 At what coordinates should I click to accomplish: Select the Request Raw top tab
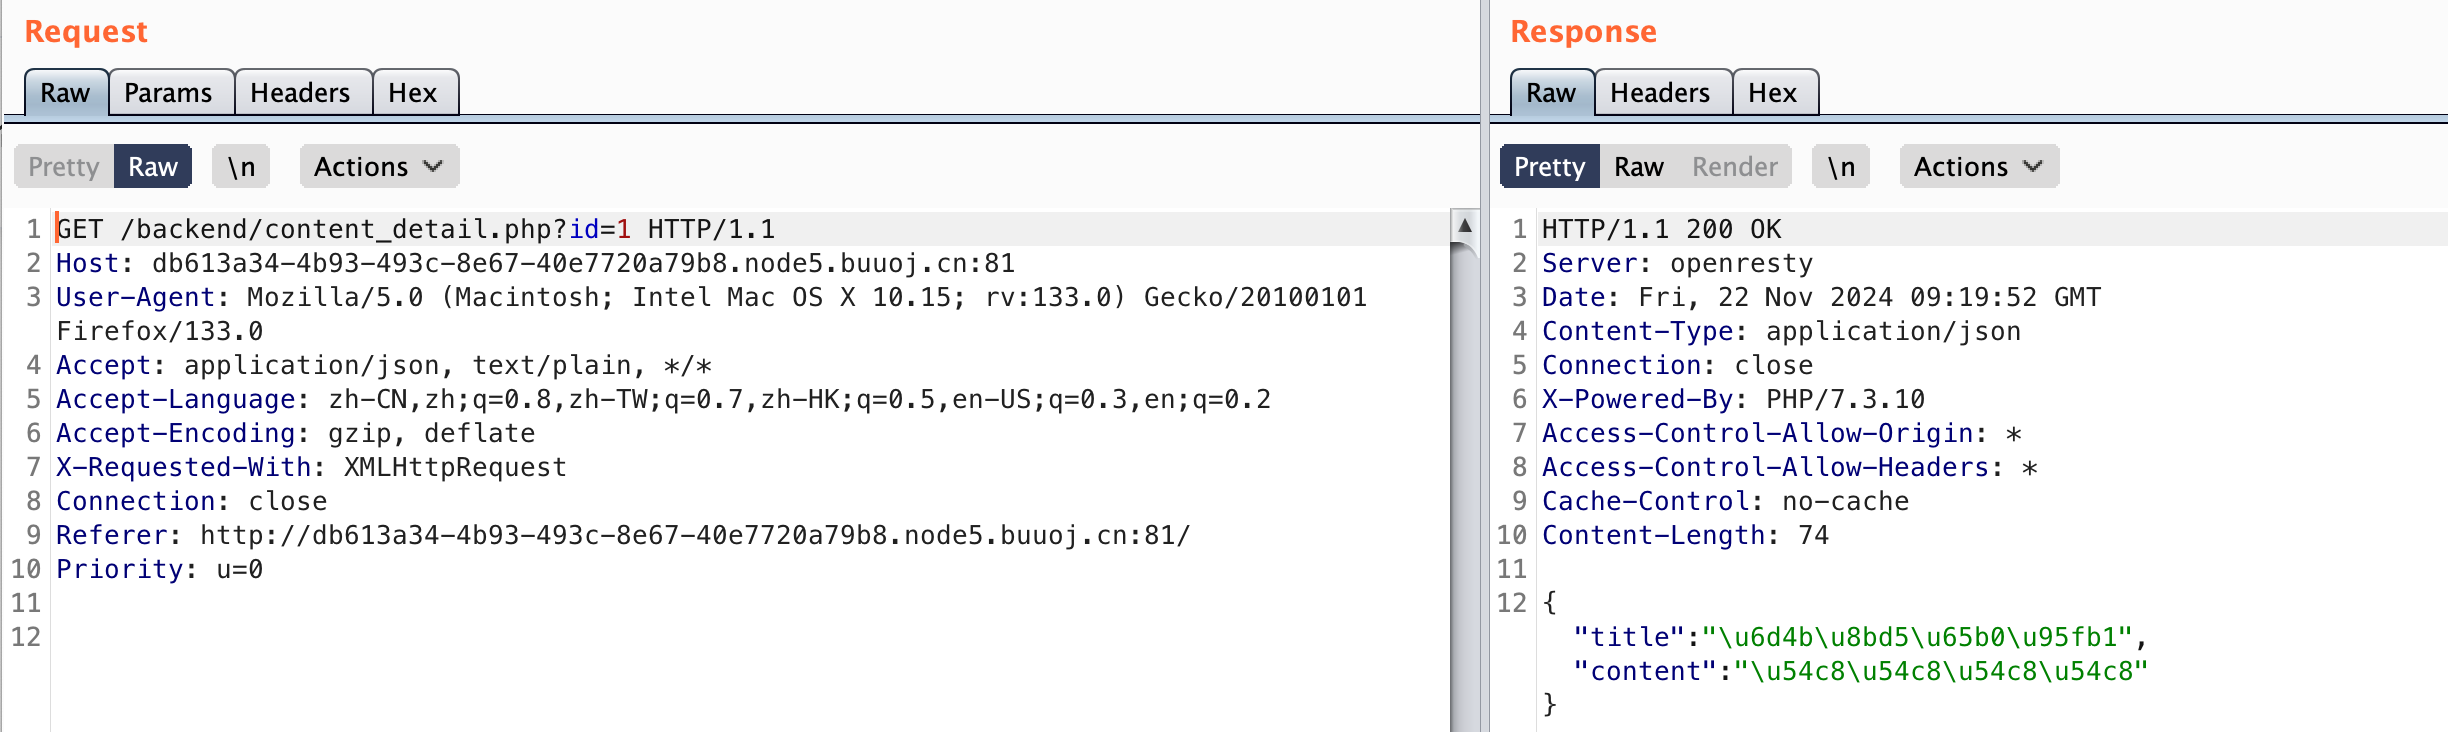pos(65,93)
